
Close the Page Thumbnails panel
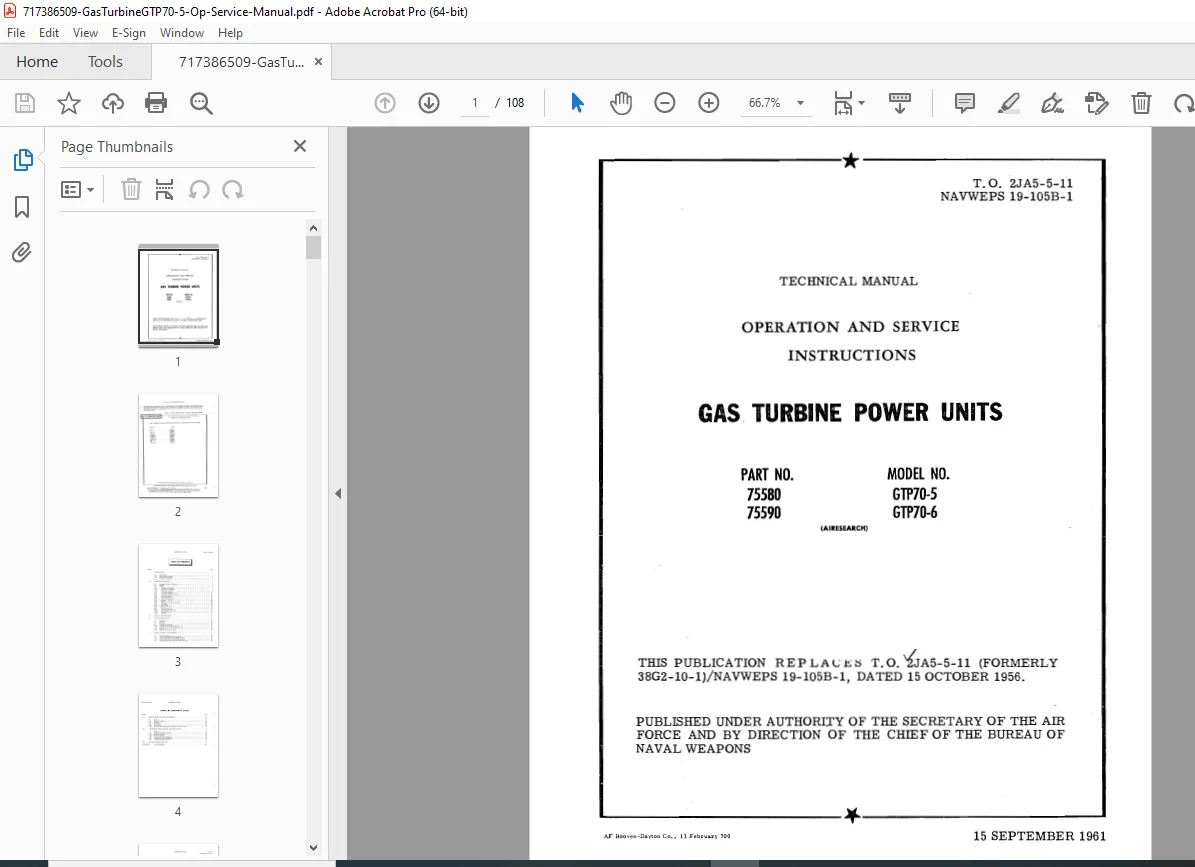[x=300, y=146]
